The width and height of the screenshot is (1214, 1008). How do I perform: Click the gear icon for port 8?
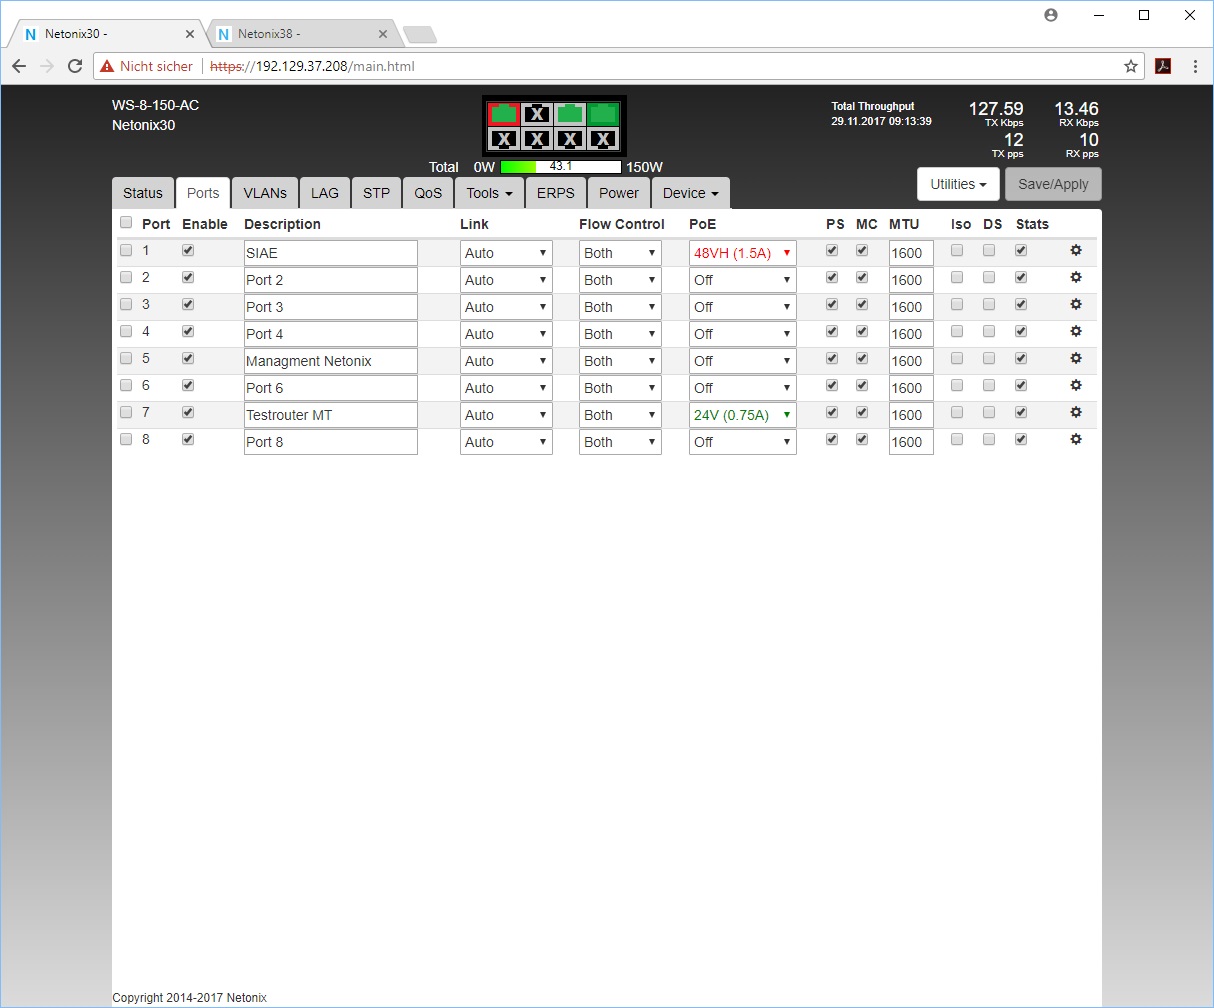click(x=1076, y=440)
